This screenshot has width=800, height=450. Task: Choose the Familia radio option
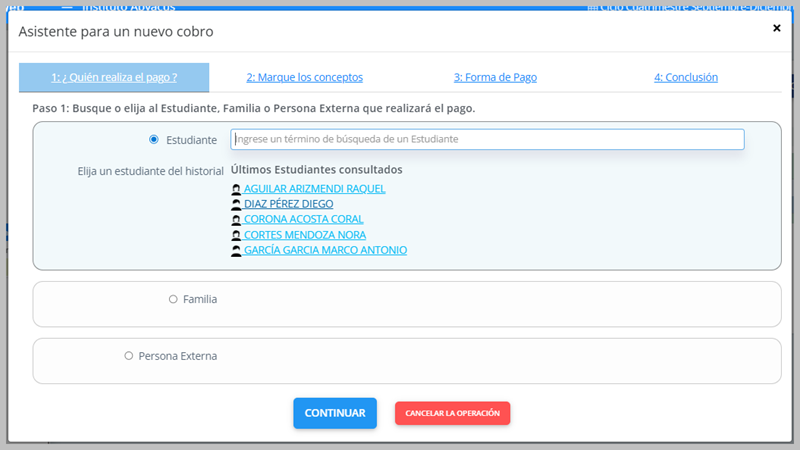tap(173, 299)
